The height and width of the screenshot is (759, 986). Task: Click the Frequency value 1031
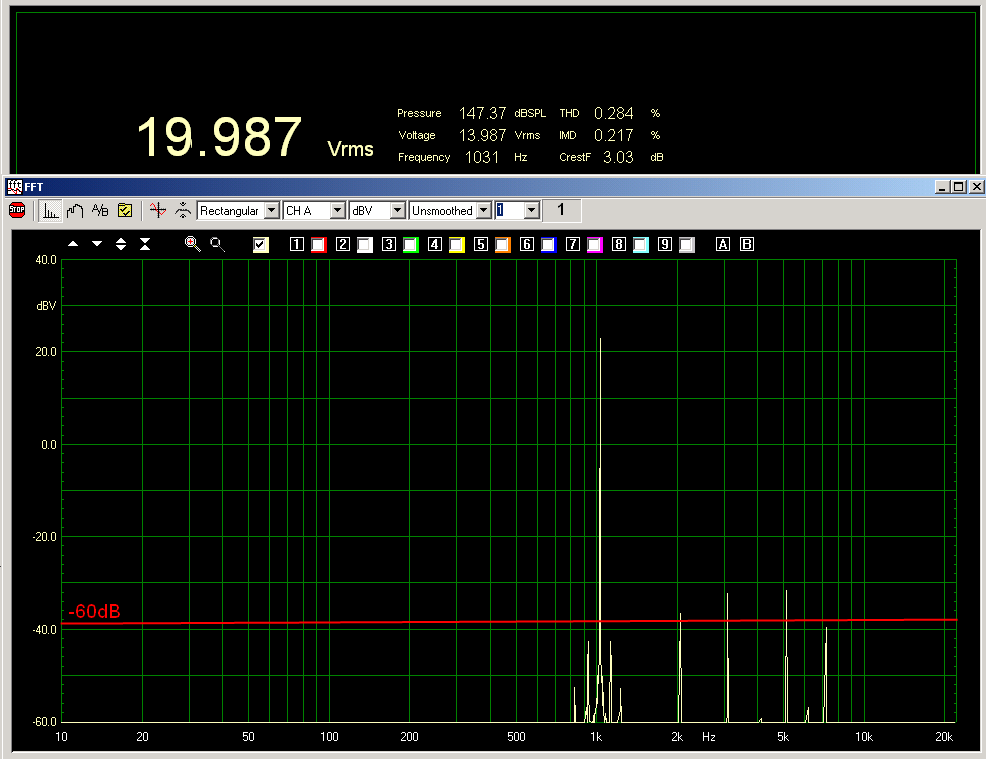pyautogui.click(x=482, y=157)
